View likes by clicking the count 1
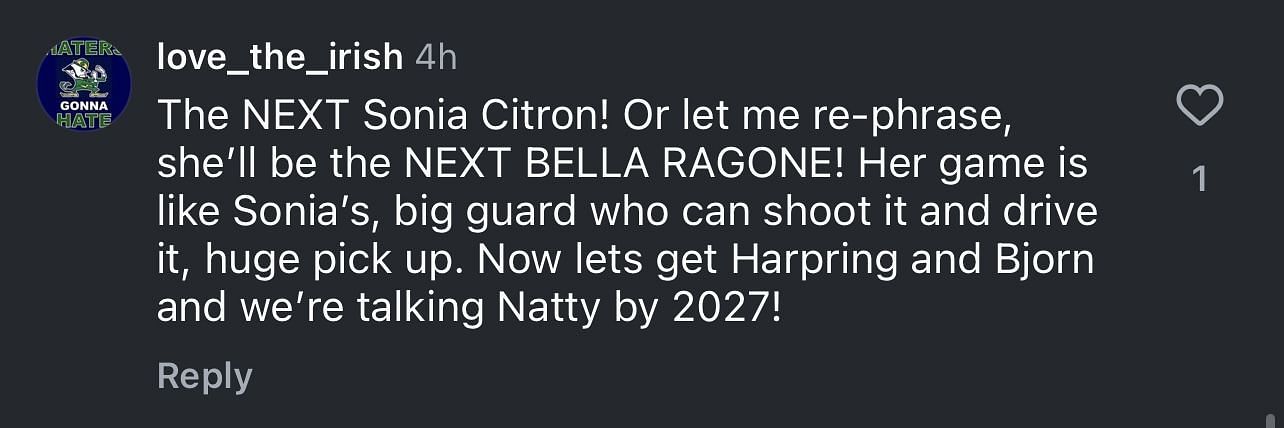1284x428 pixels. [1200, 179]
